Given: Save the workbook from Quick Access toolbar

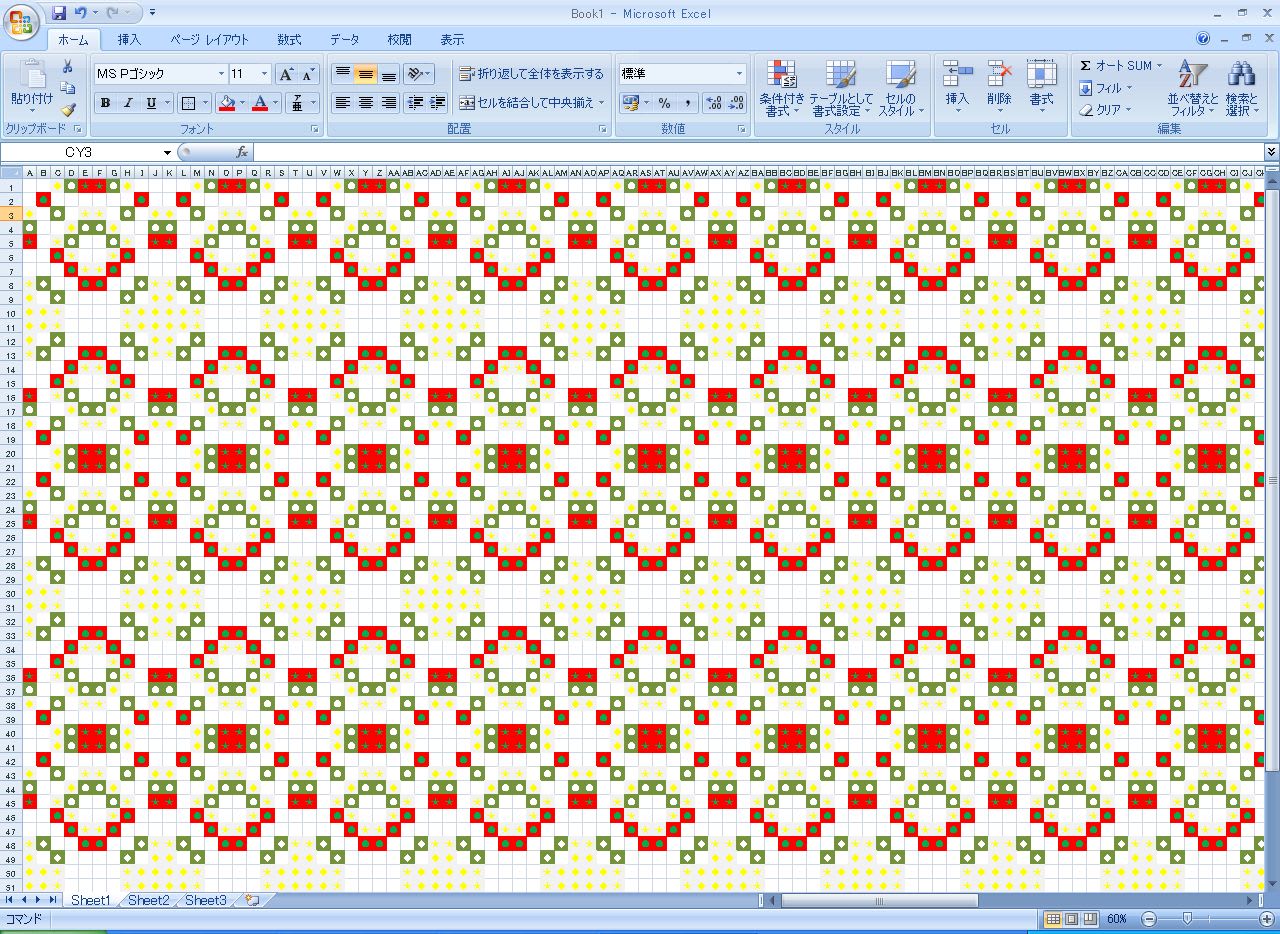Looking at the screenshot, I should pyautogui.click(x=59, y=13).
